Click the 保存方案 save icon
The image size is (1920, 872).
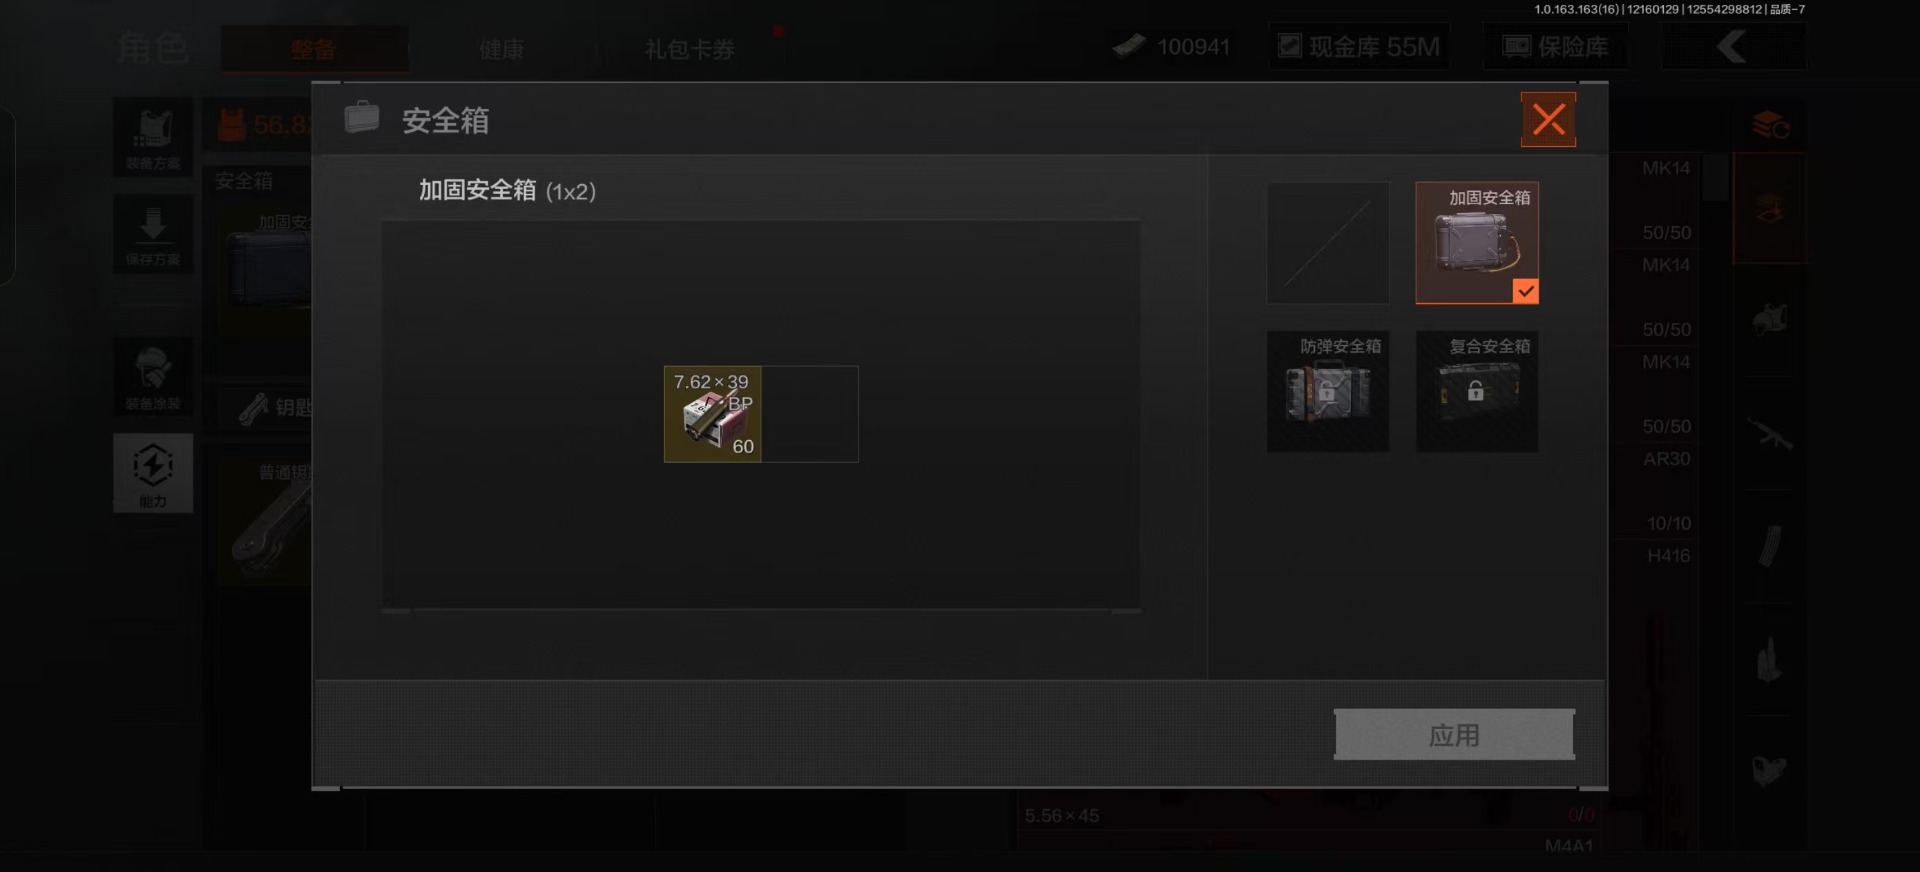(153, 234)
